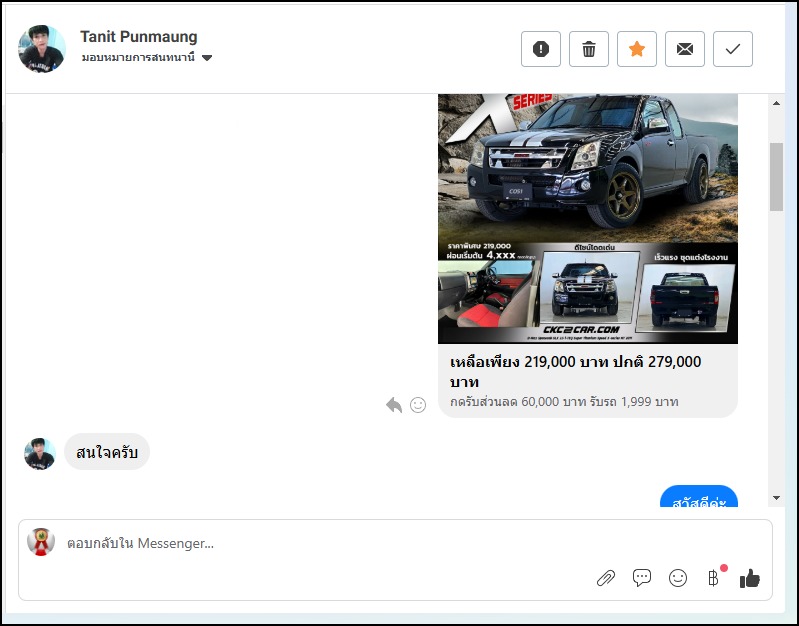Click the chat scrollbar up arrow
Screen dimensions: 799x626
[776, 103]
